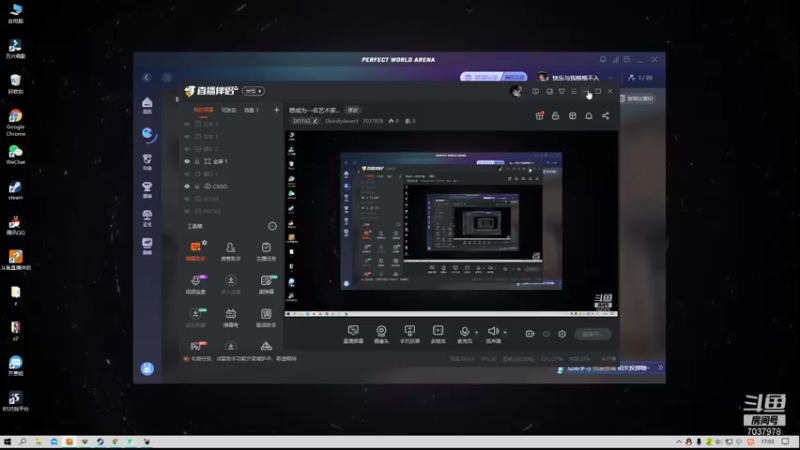Open the 弹幕助手 orange toolbox tool
Screen dimensions: 800x450
tap(195, 251)
